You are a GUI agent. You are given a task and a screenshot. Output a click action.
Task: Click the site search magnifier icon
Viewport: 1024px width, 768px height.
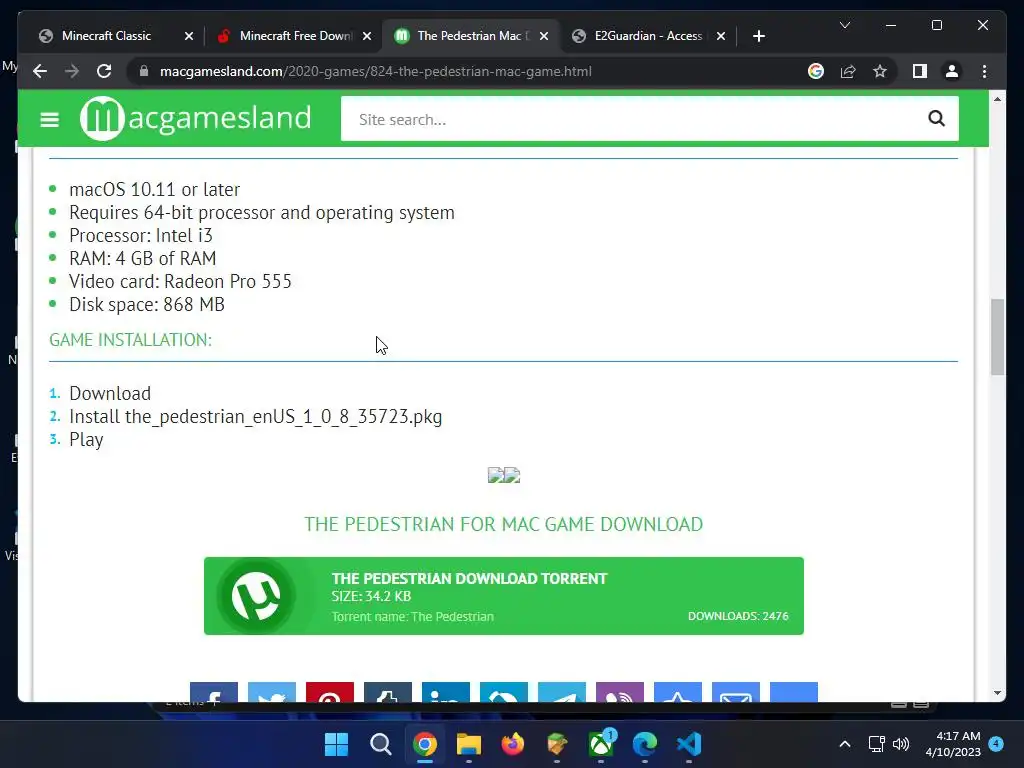936,118
